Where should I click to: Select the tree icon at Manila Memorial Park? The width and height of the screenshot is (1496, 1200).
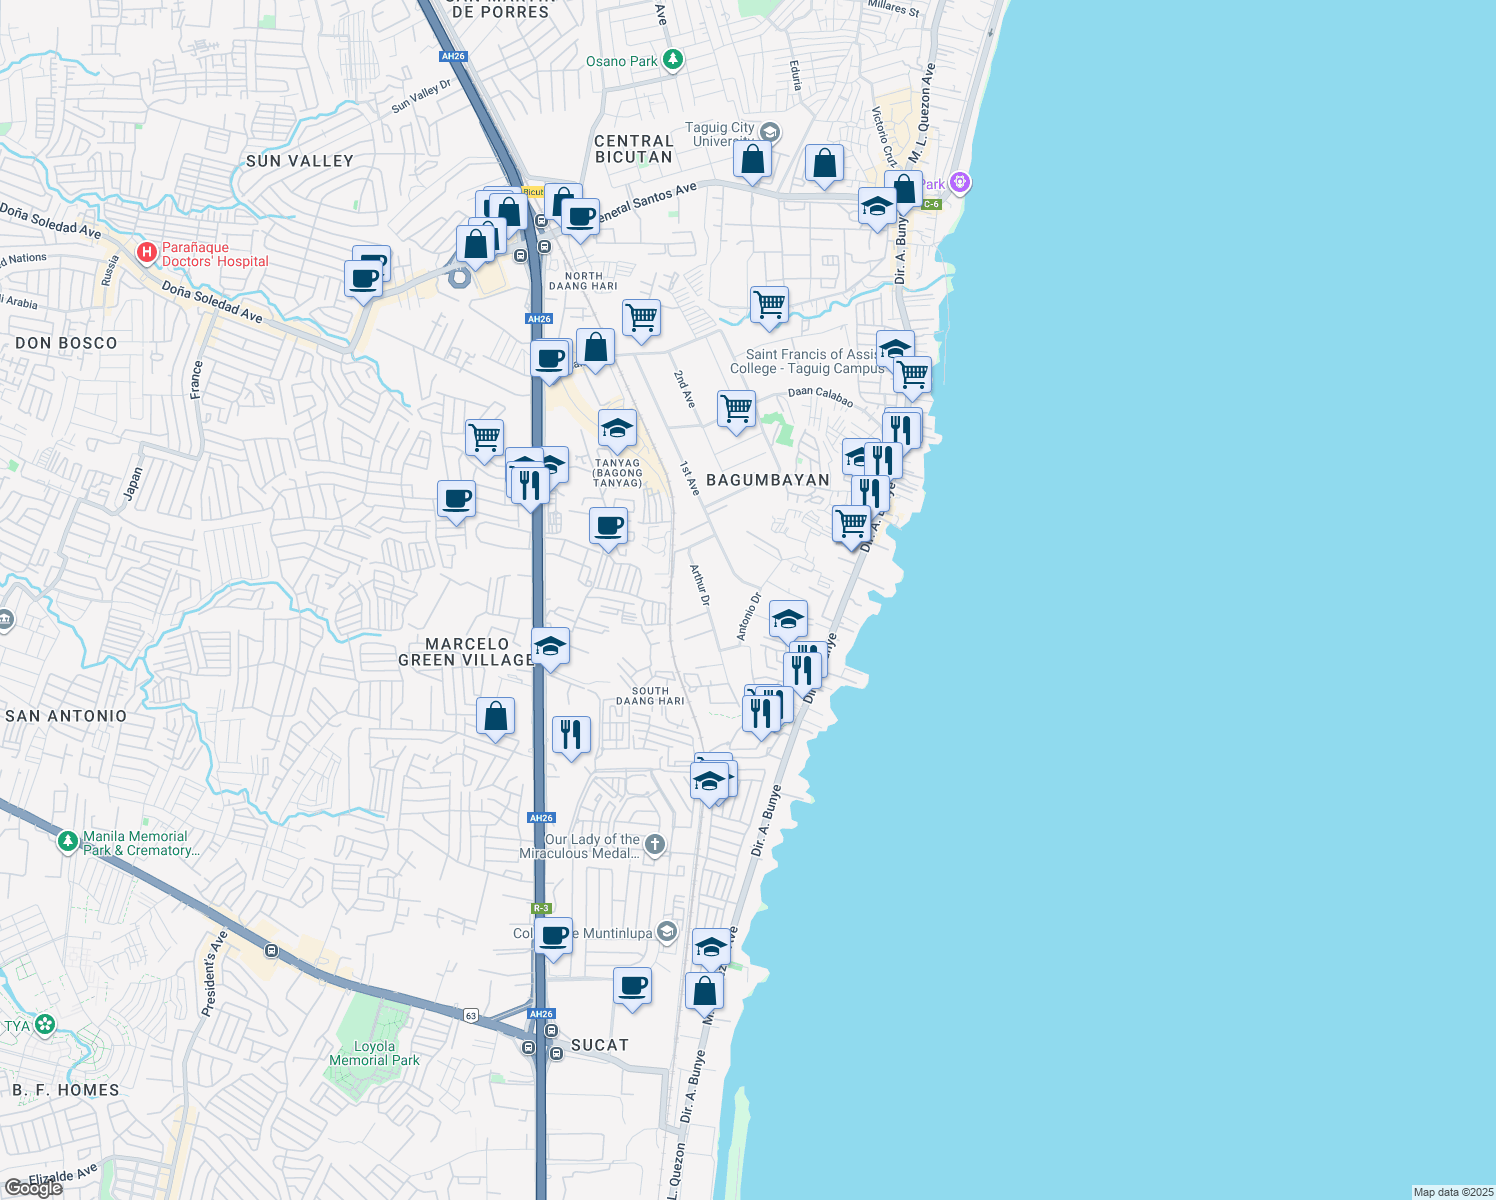(x=66, y=841)
